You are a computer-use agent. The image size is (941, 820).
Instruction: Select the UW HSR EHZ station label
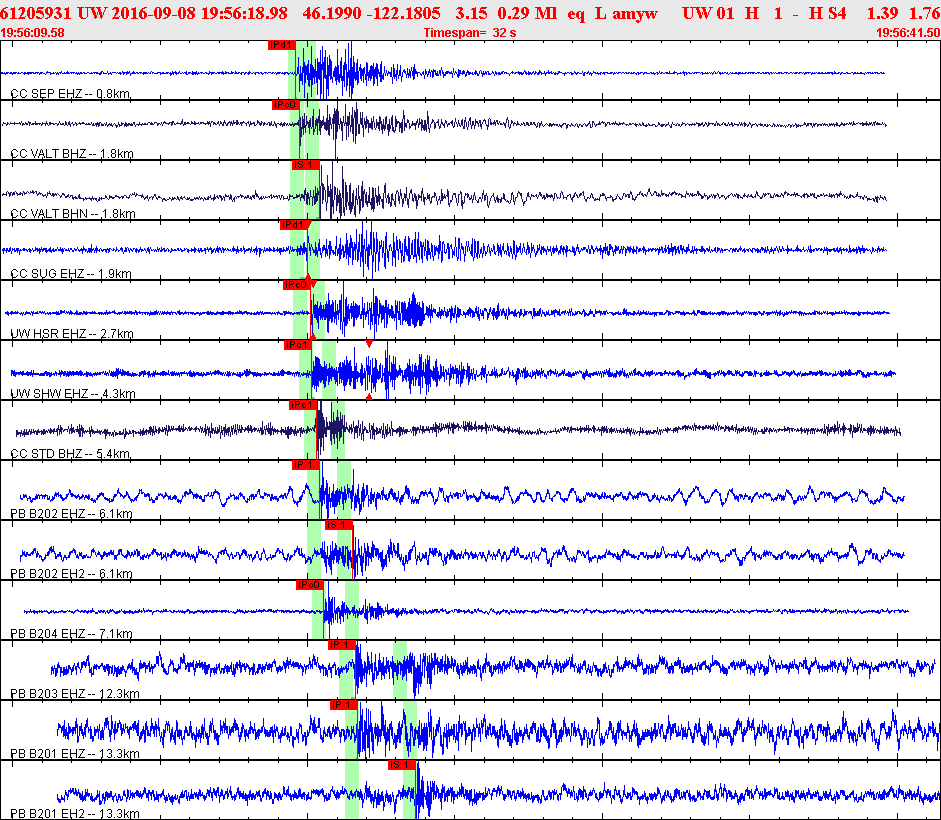72,334
